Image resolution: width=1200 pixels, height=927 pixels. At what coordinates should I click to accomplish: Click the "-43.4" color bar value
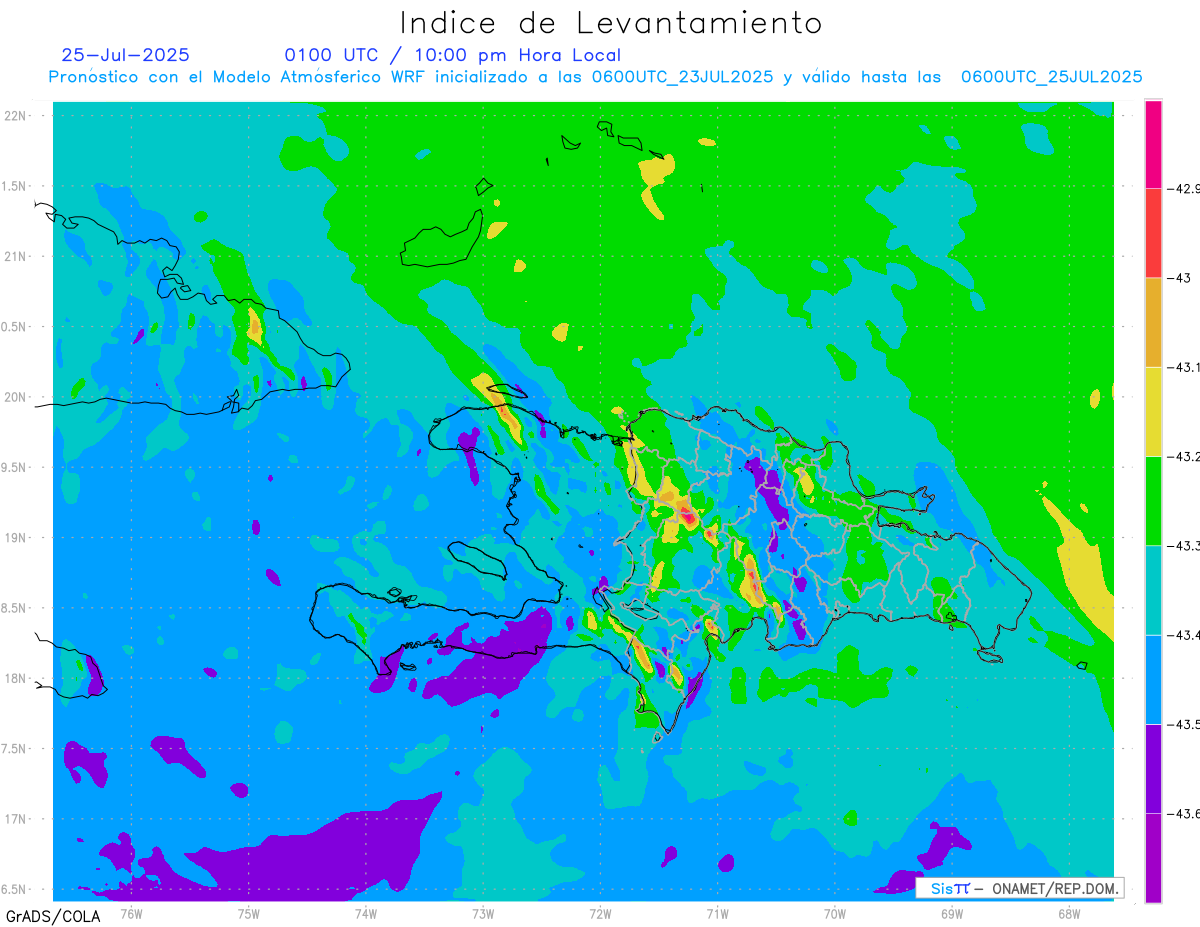(1184, 634)
